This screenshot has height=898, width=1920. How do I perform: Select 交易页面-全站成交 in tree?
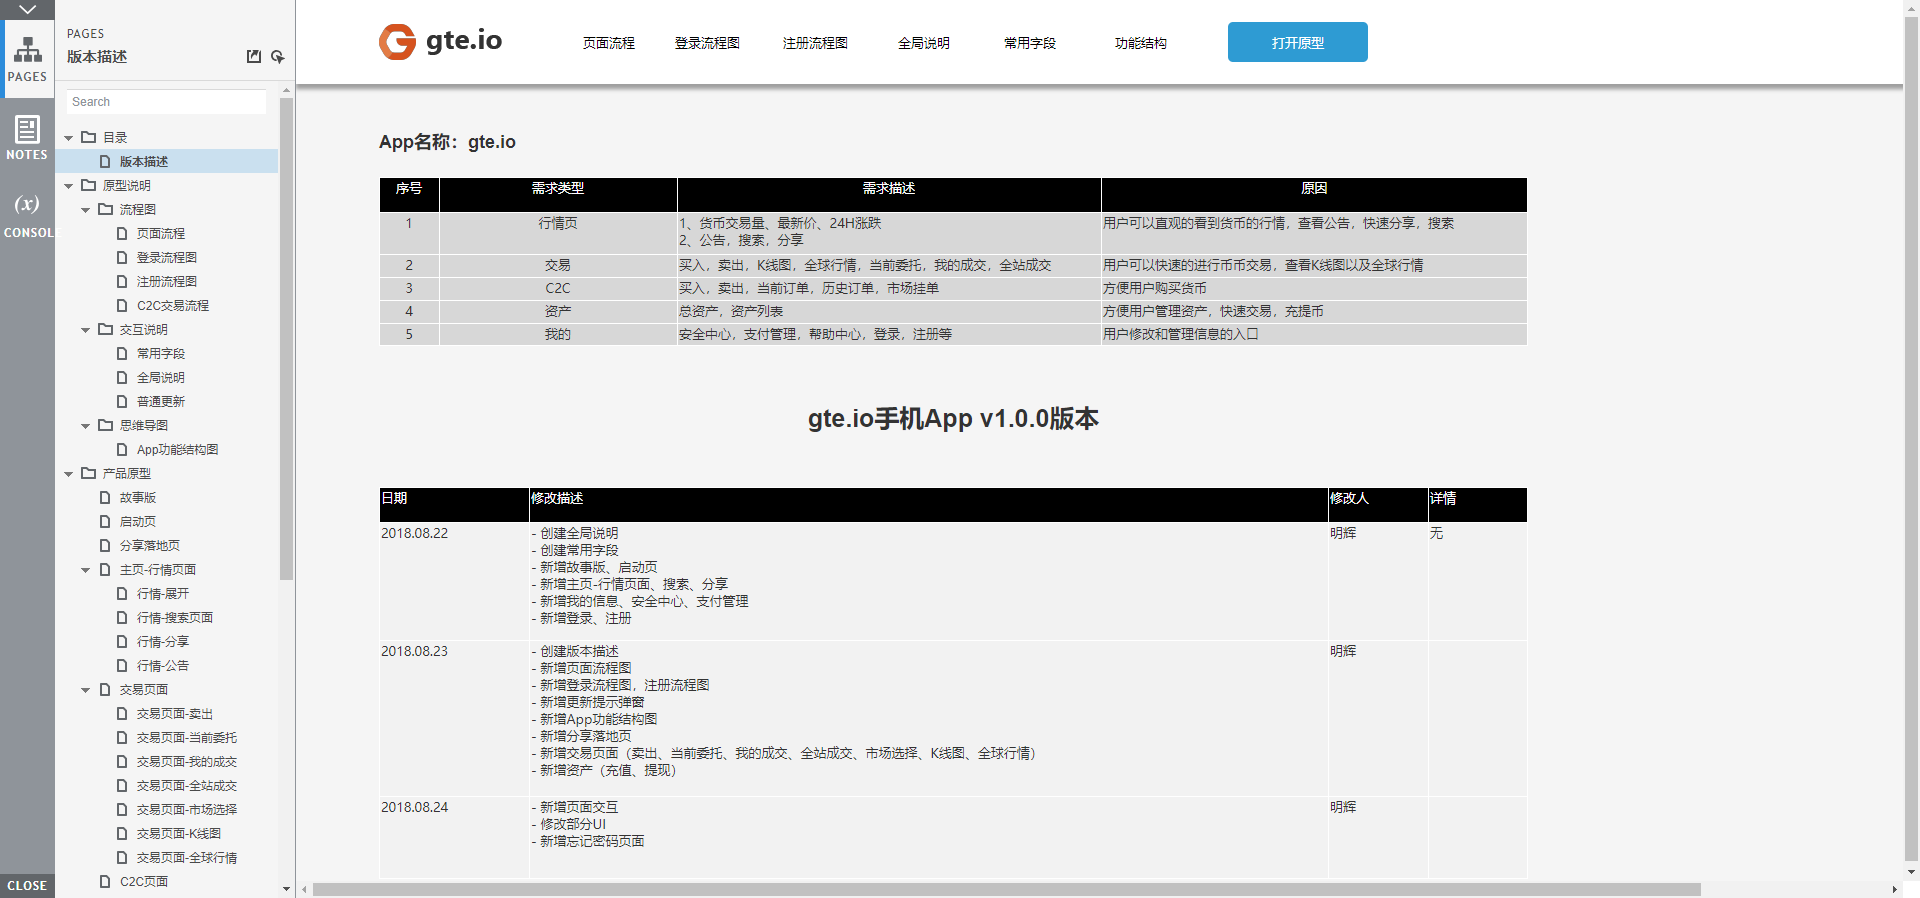click(x=187, y=785)
